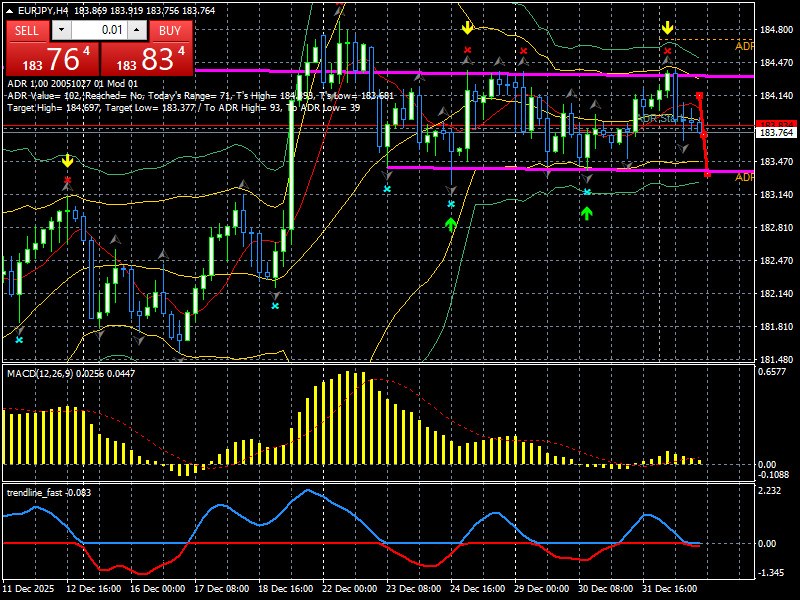Screen dimensions: 800x600
Task: Click the 184.800 price scale label
Action: coord(777,30)
